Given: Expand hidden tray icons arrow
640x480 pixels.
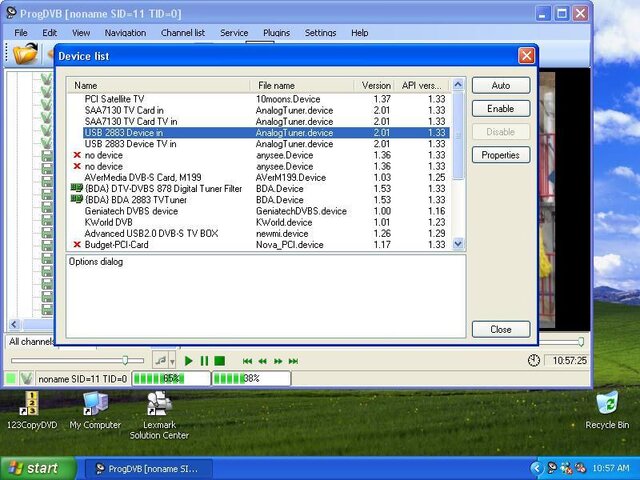Looking at the screenshot, I should [537, 468].
